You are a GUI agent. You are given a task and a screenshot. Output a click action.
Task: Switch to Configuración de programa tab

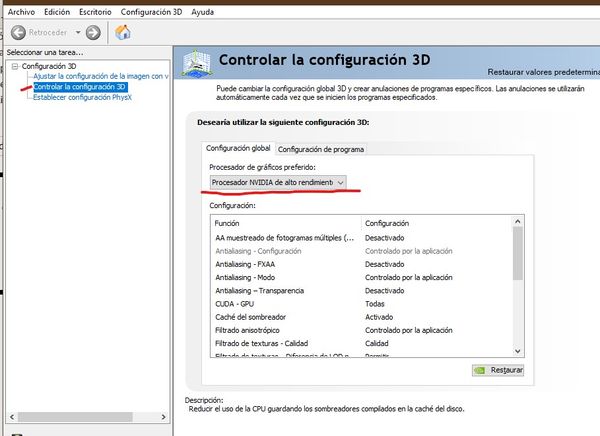(321, 149)
